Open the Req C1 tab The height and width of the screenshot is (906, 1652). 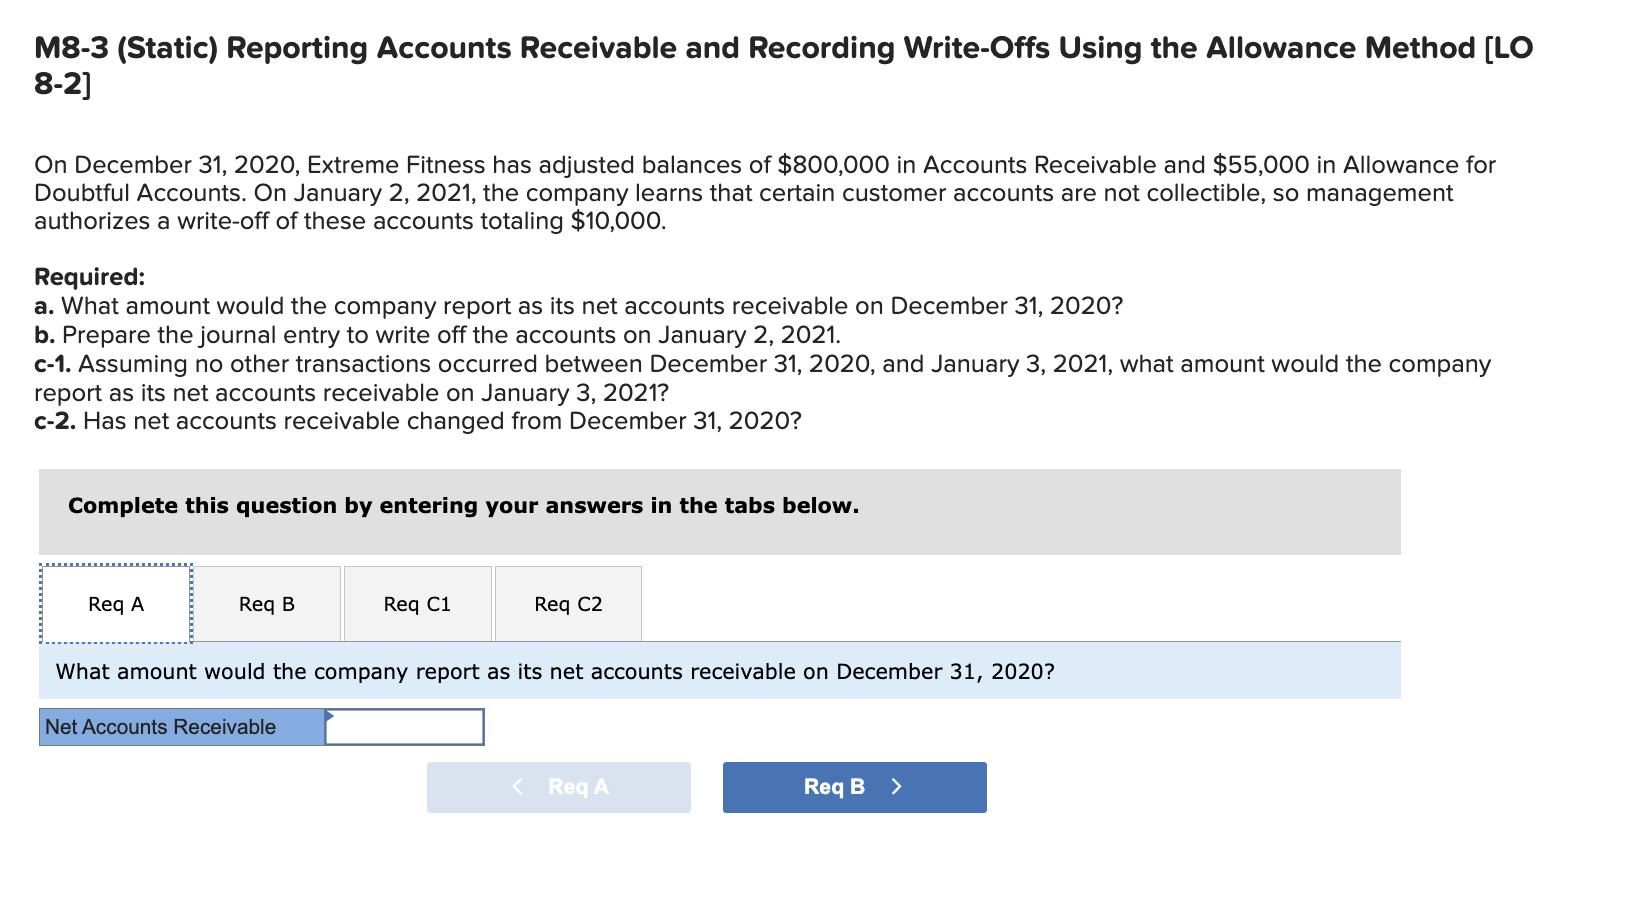pyautogui.click(x=417, y=603)
